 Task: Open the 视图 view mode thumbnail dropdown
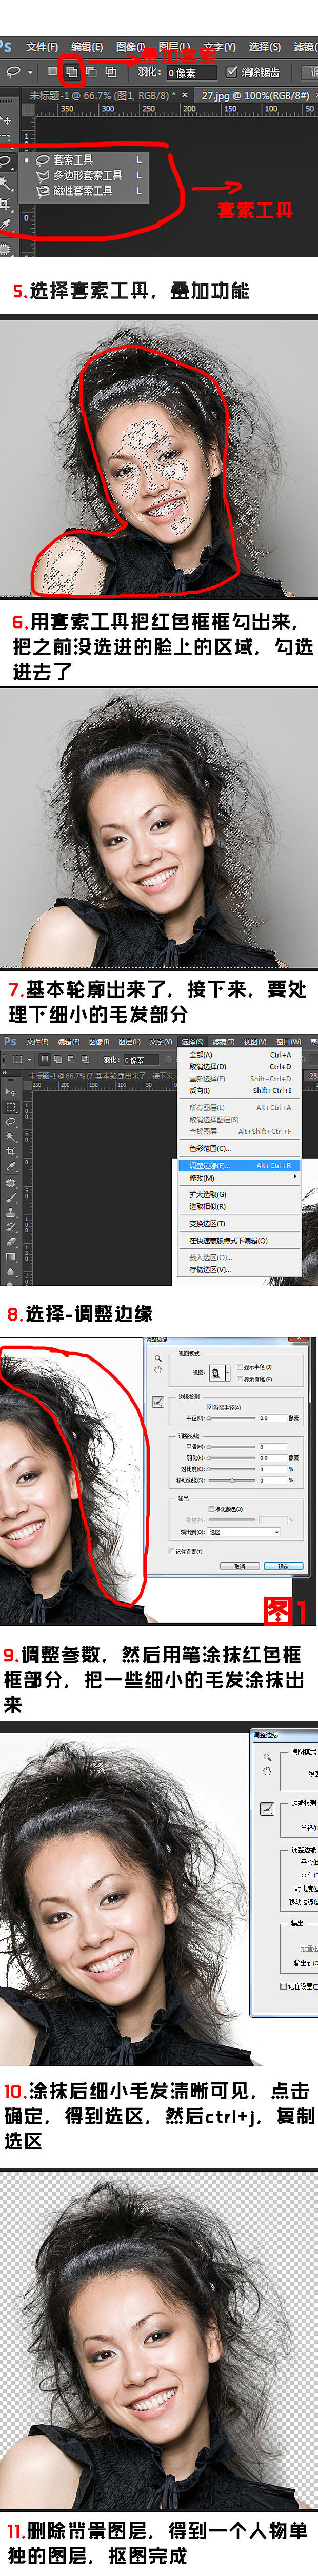tap(218, 1374)
